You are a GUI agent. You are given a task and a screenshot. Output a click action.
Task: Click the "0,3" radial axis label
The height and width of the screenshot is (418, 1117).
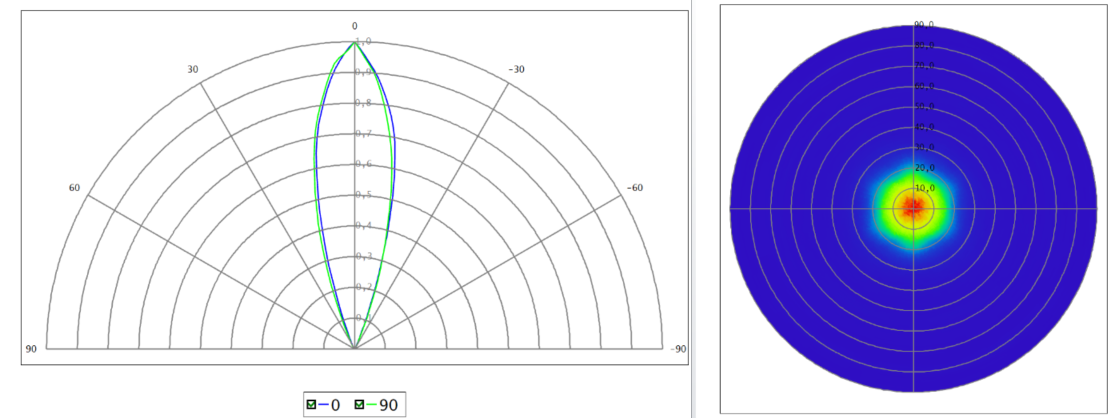pos(363,256)
